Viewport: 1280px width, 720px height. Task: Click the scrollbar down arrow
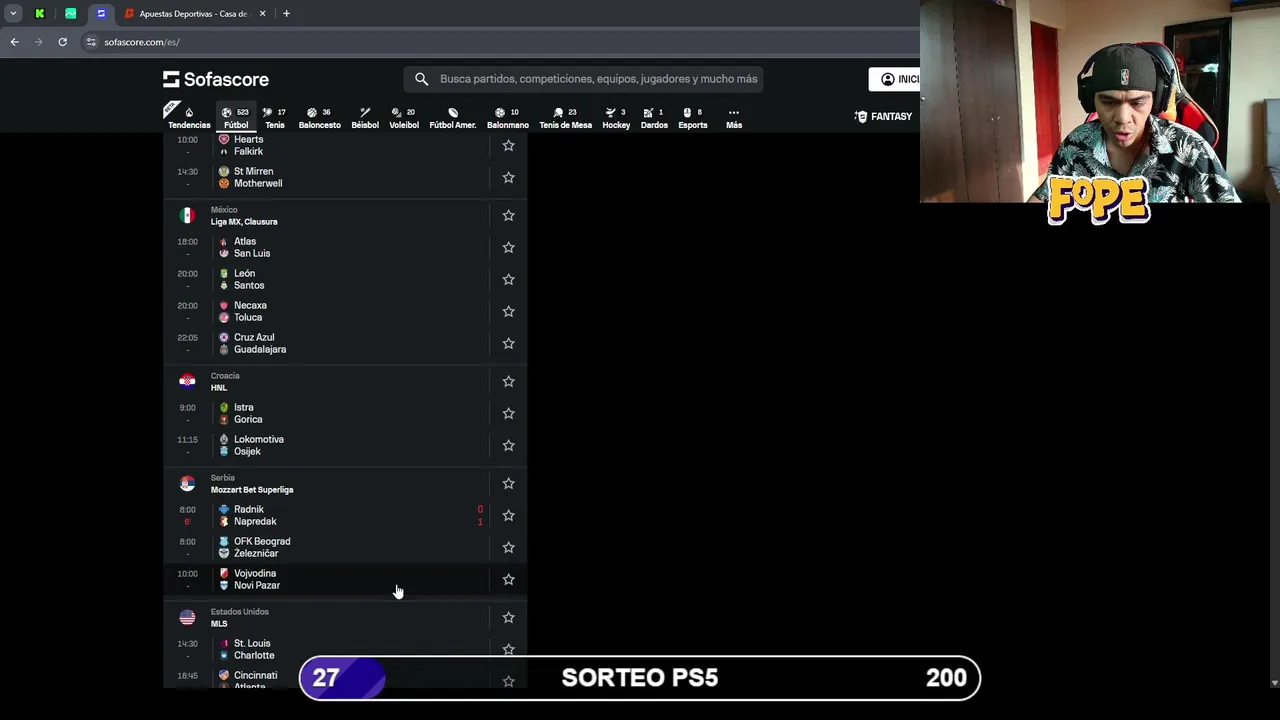(x=1274, y=683)
